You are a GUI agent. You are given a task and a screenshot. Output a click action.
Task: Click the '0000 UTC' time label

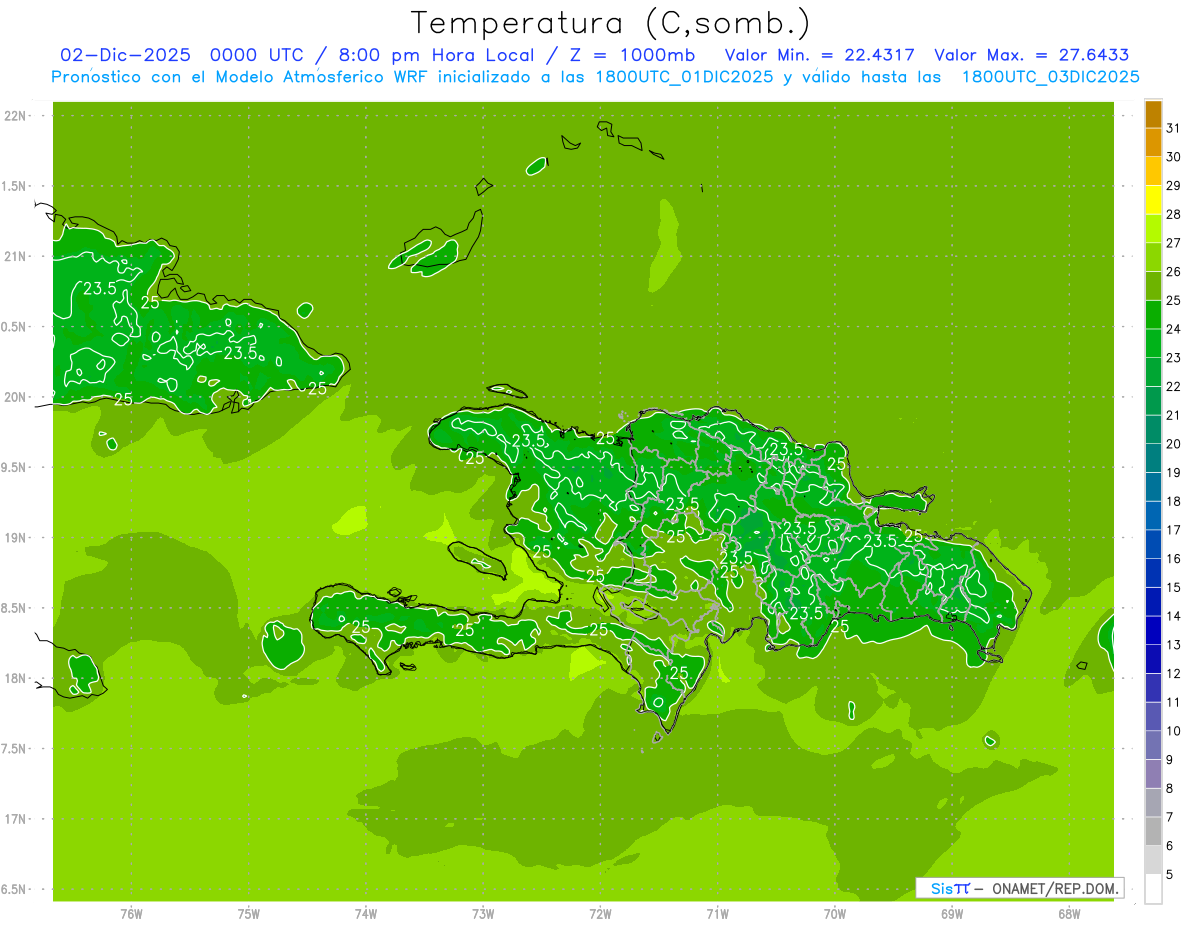(255, 55)
